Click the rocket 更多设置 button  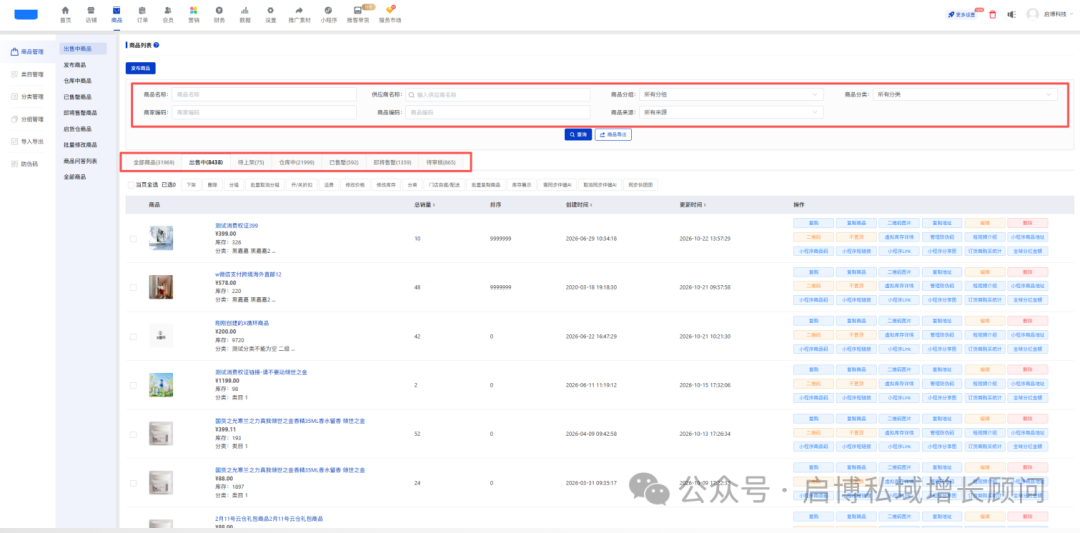pyautogui.click(x=964, y=14)
